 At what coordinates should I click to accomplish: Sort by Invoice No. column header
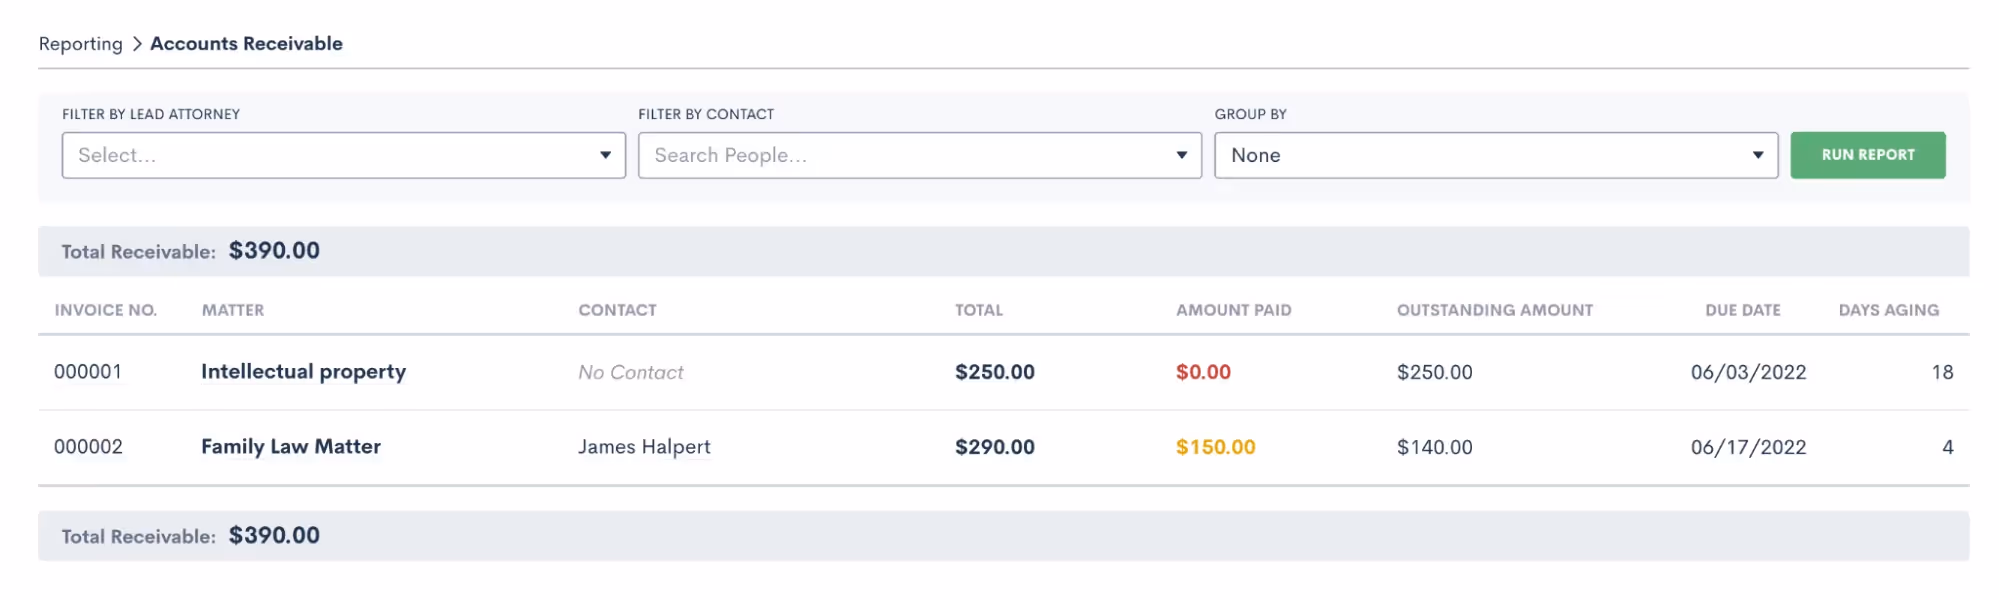pyautogui.click(x=105, y=310)
